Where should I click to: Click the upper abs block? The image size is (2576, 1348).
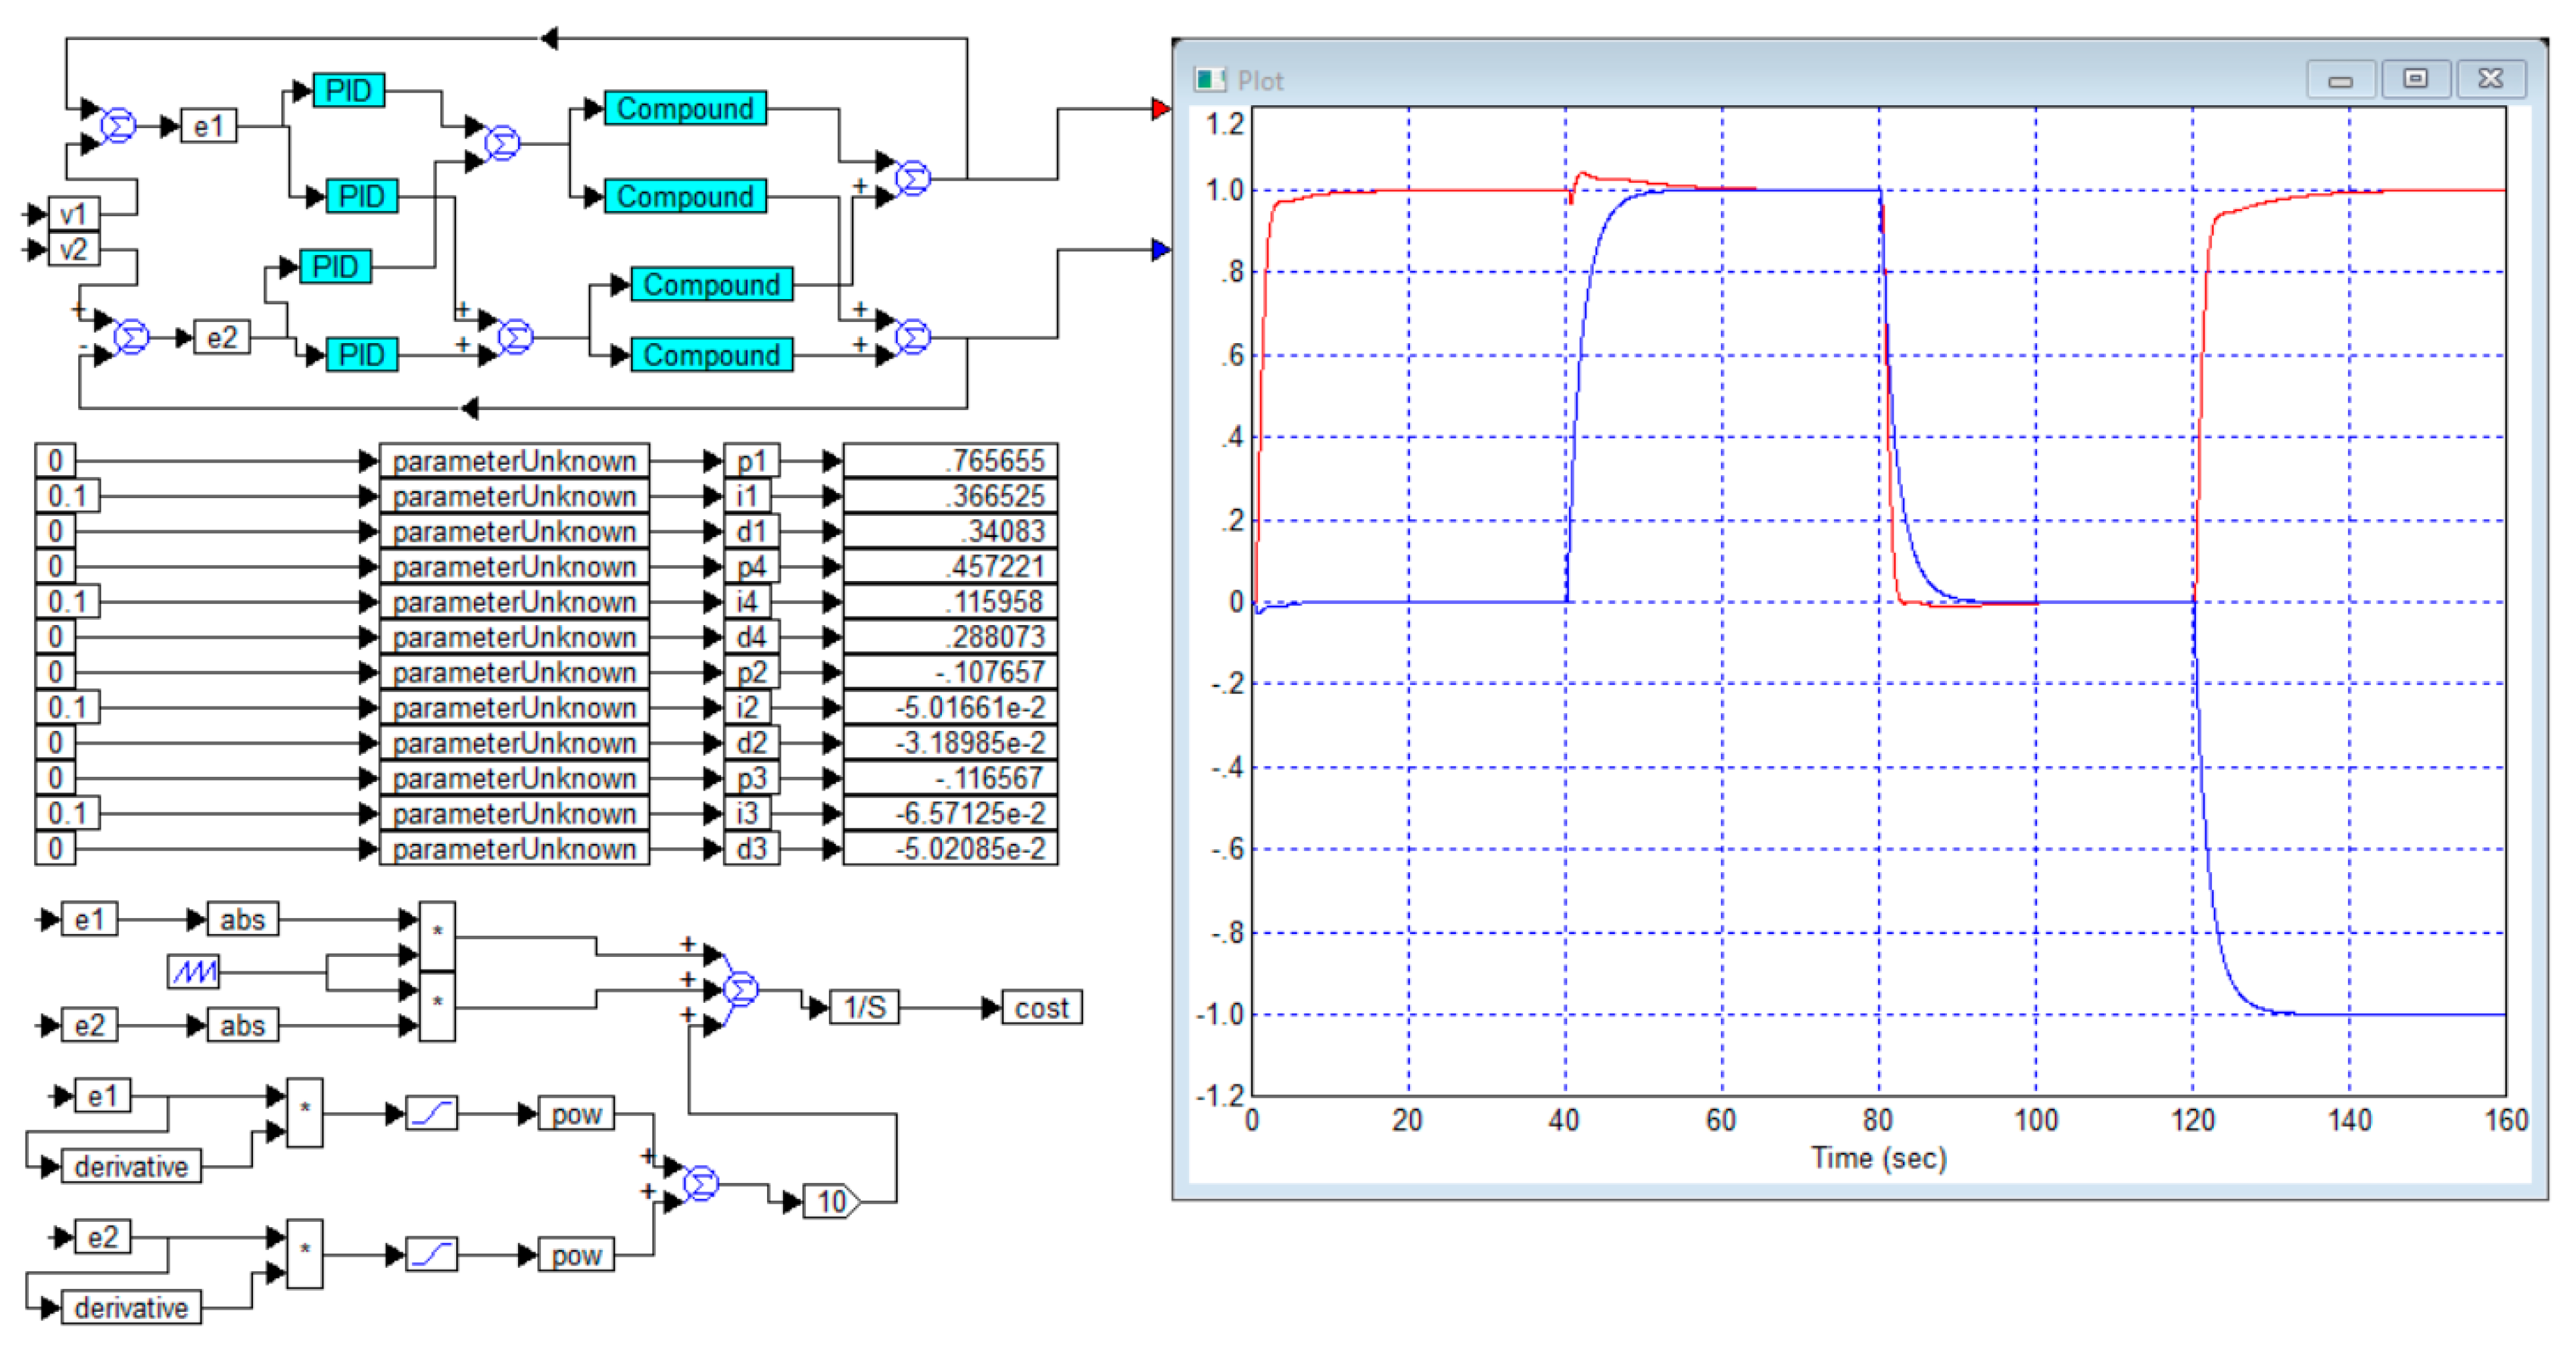(242, 919)
